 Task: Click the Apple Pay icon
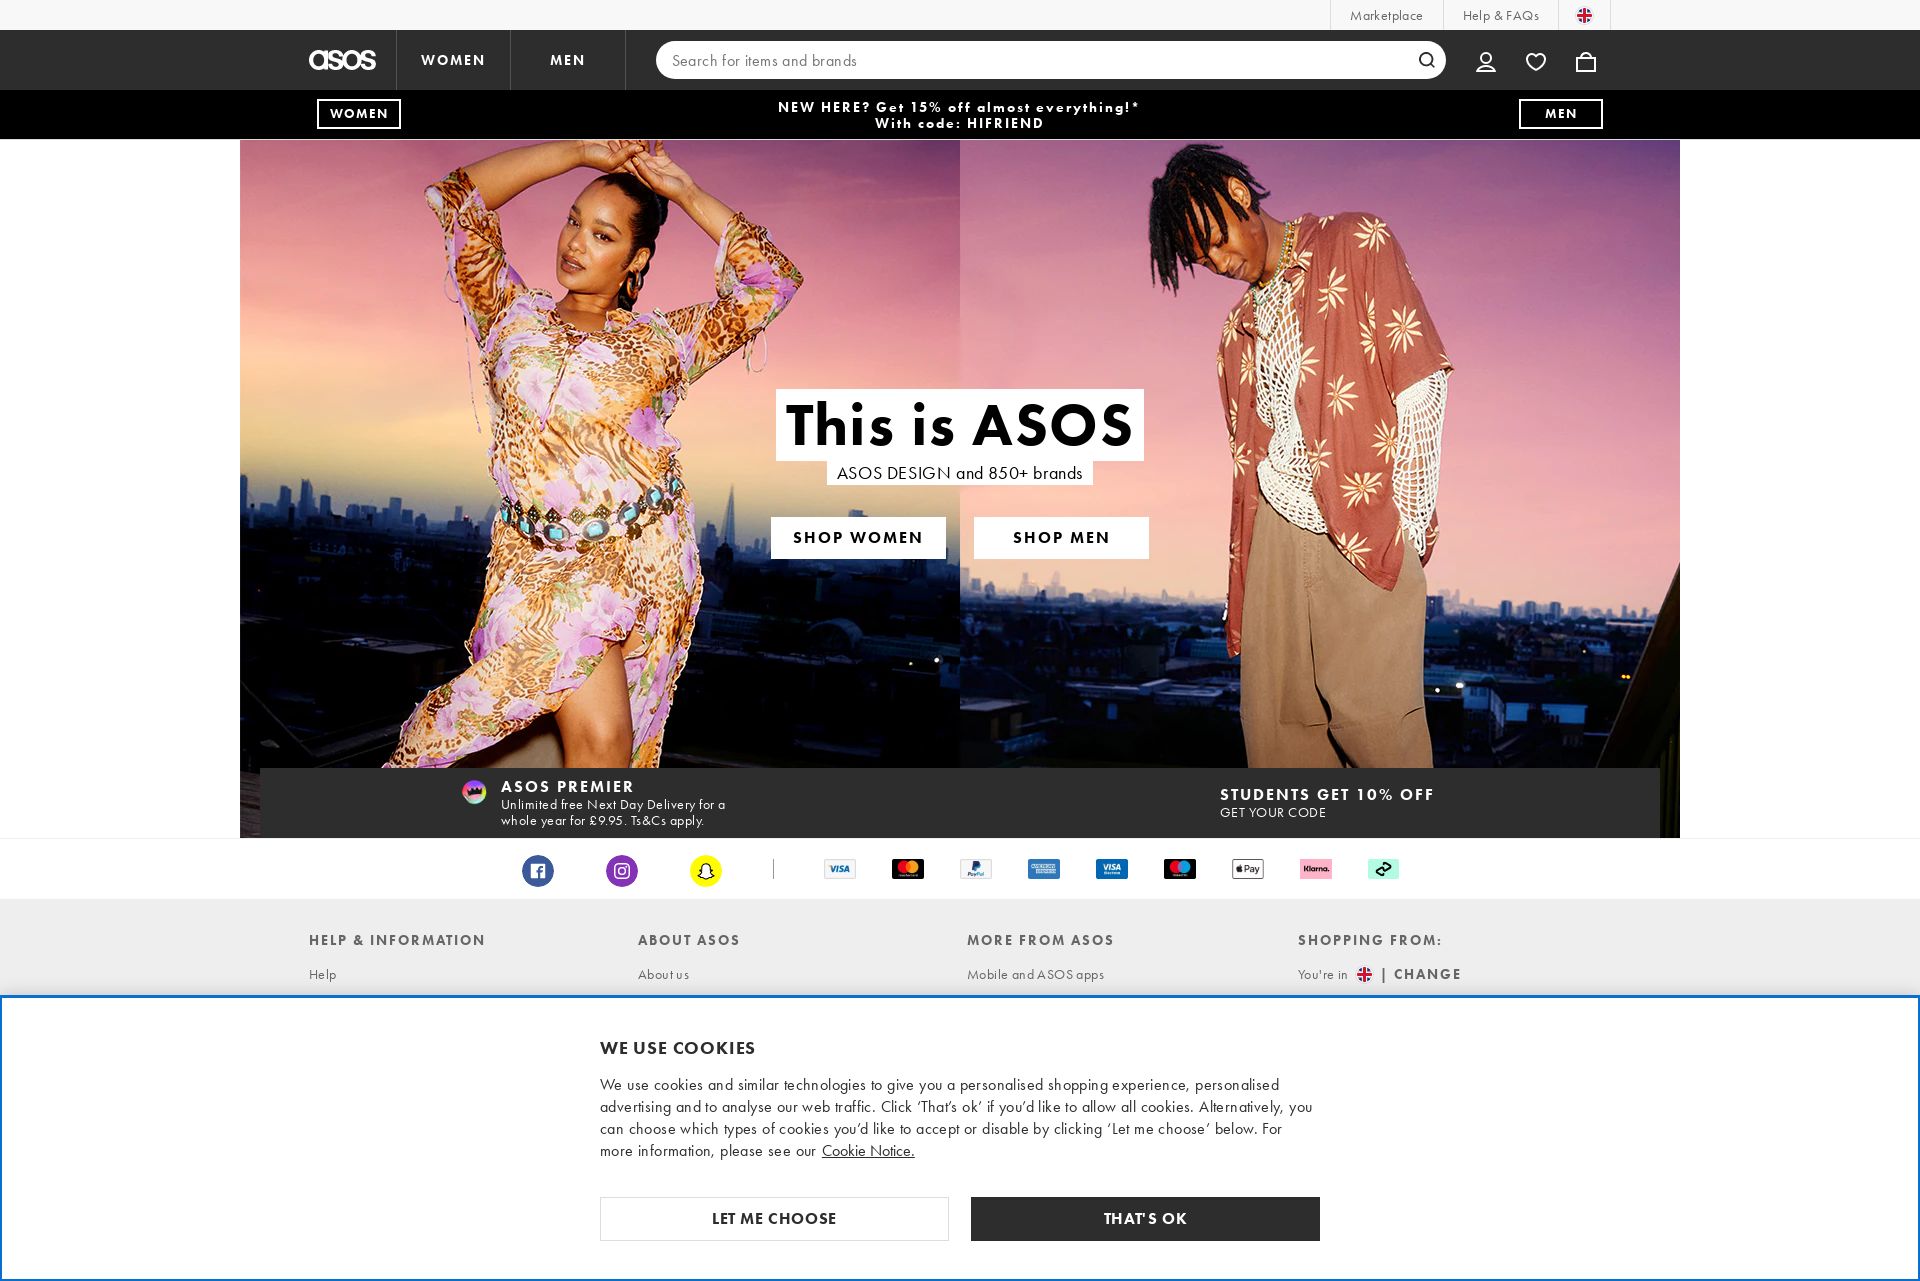pos(1248,869)
